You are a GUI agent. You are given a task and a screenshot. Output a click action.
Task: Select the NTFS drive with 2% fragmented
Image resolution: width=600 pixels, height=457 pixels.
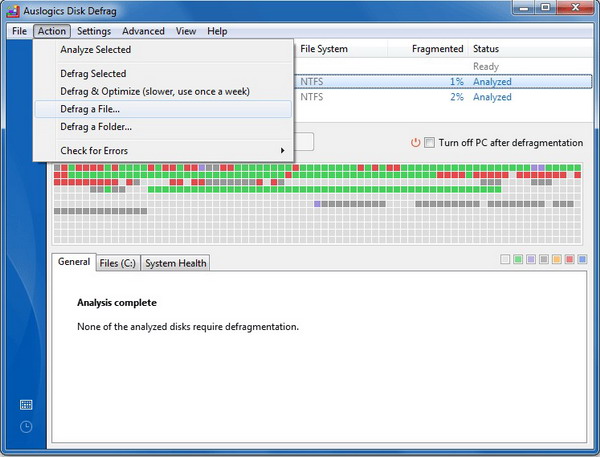[443, 97]
